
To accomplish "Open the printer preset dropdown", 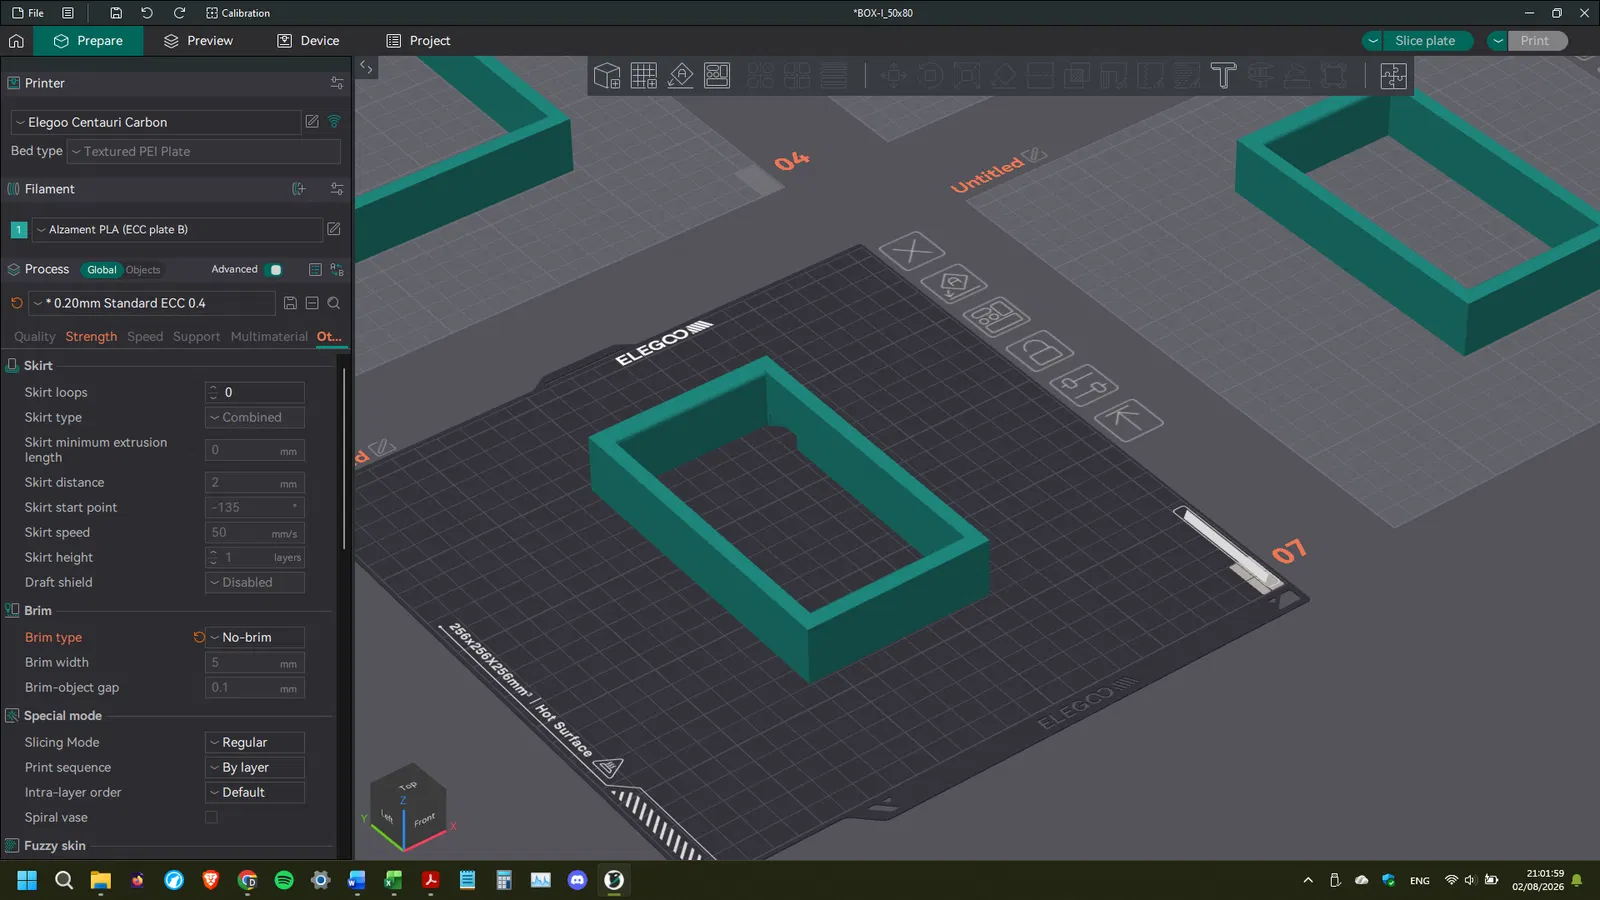I will pyautogui.click(x=156, y=122).
